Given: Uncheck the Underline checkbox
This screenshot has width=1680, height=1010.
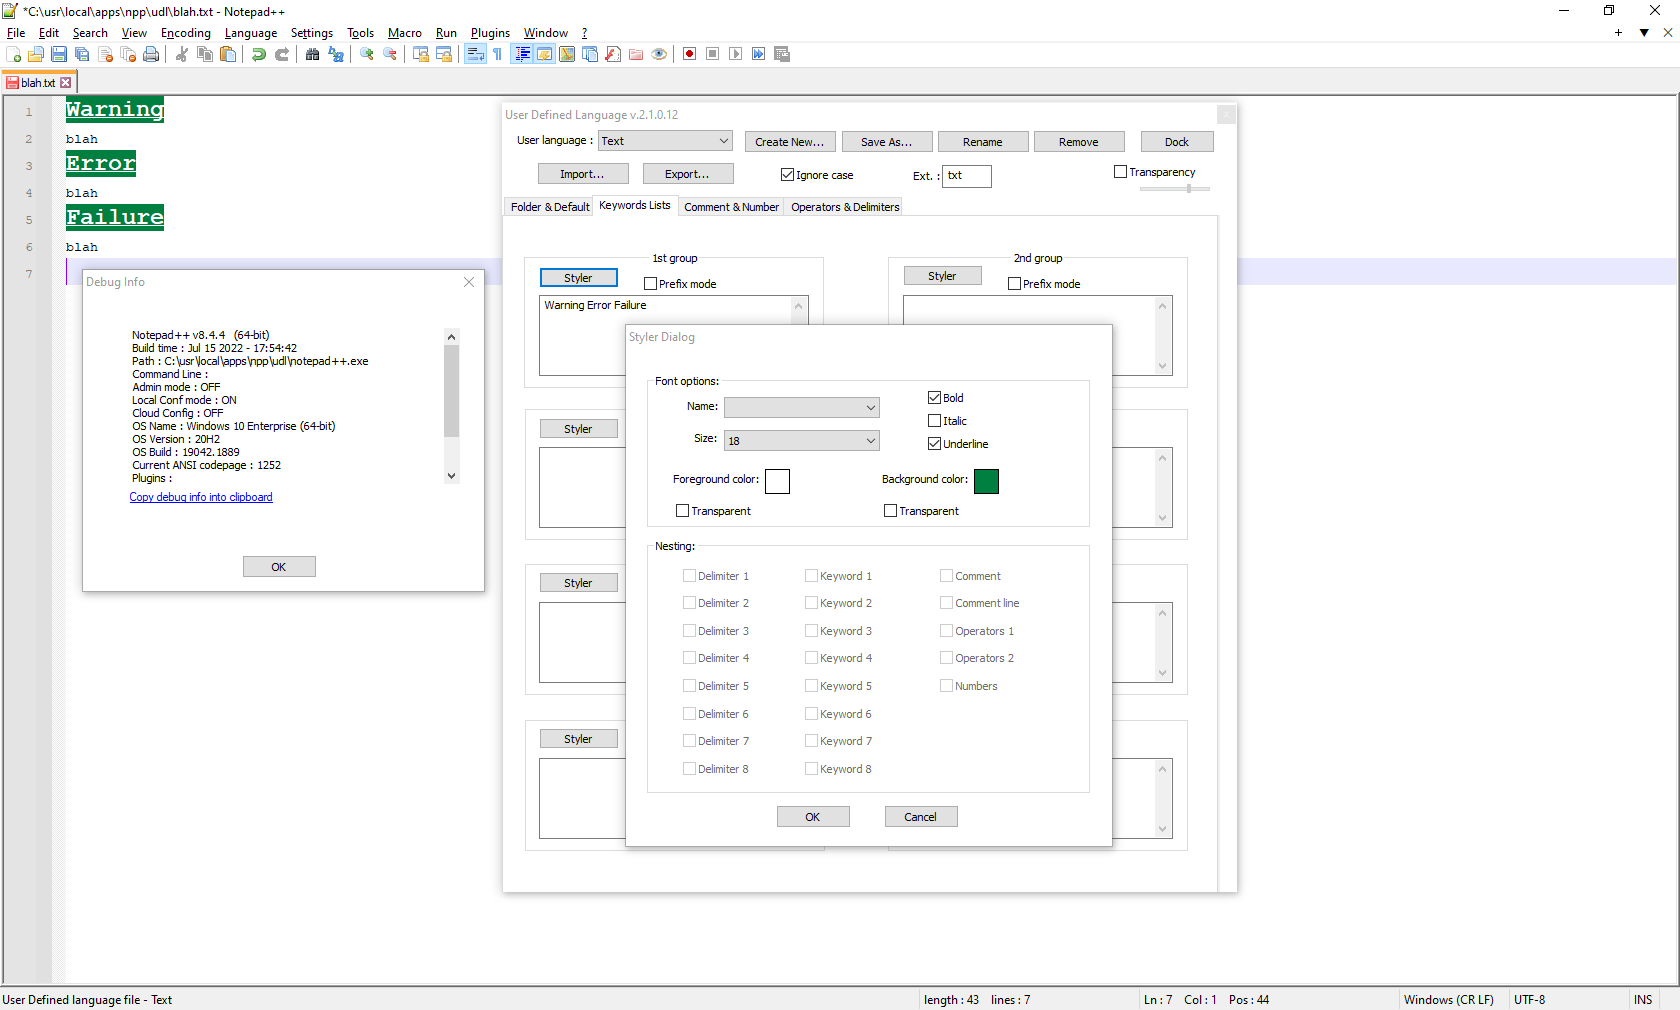Looking at the screenshot, I should pos(934,444).
